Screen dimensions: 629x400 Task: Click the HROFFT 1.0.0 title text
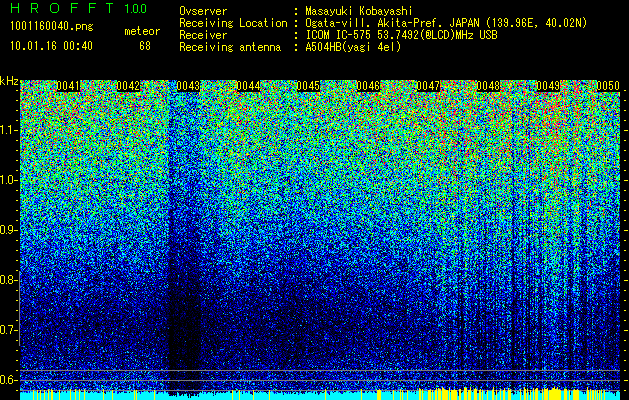(x=79, y=8)
